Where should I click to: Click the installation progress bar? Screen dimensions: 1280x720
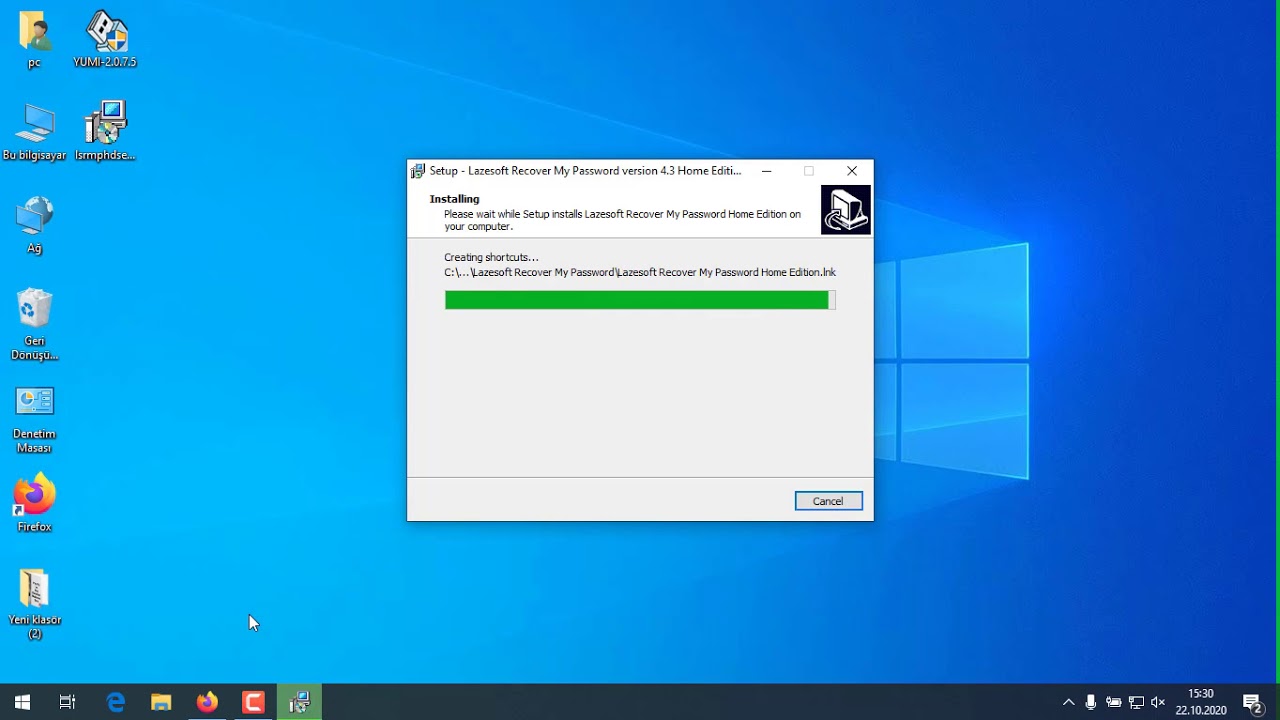coord(640,300)
